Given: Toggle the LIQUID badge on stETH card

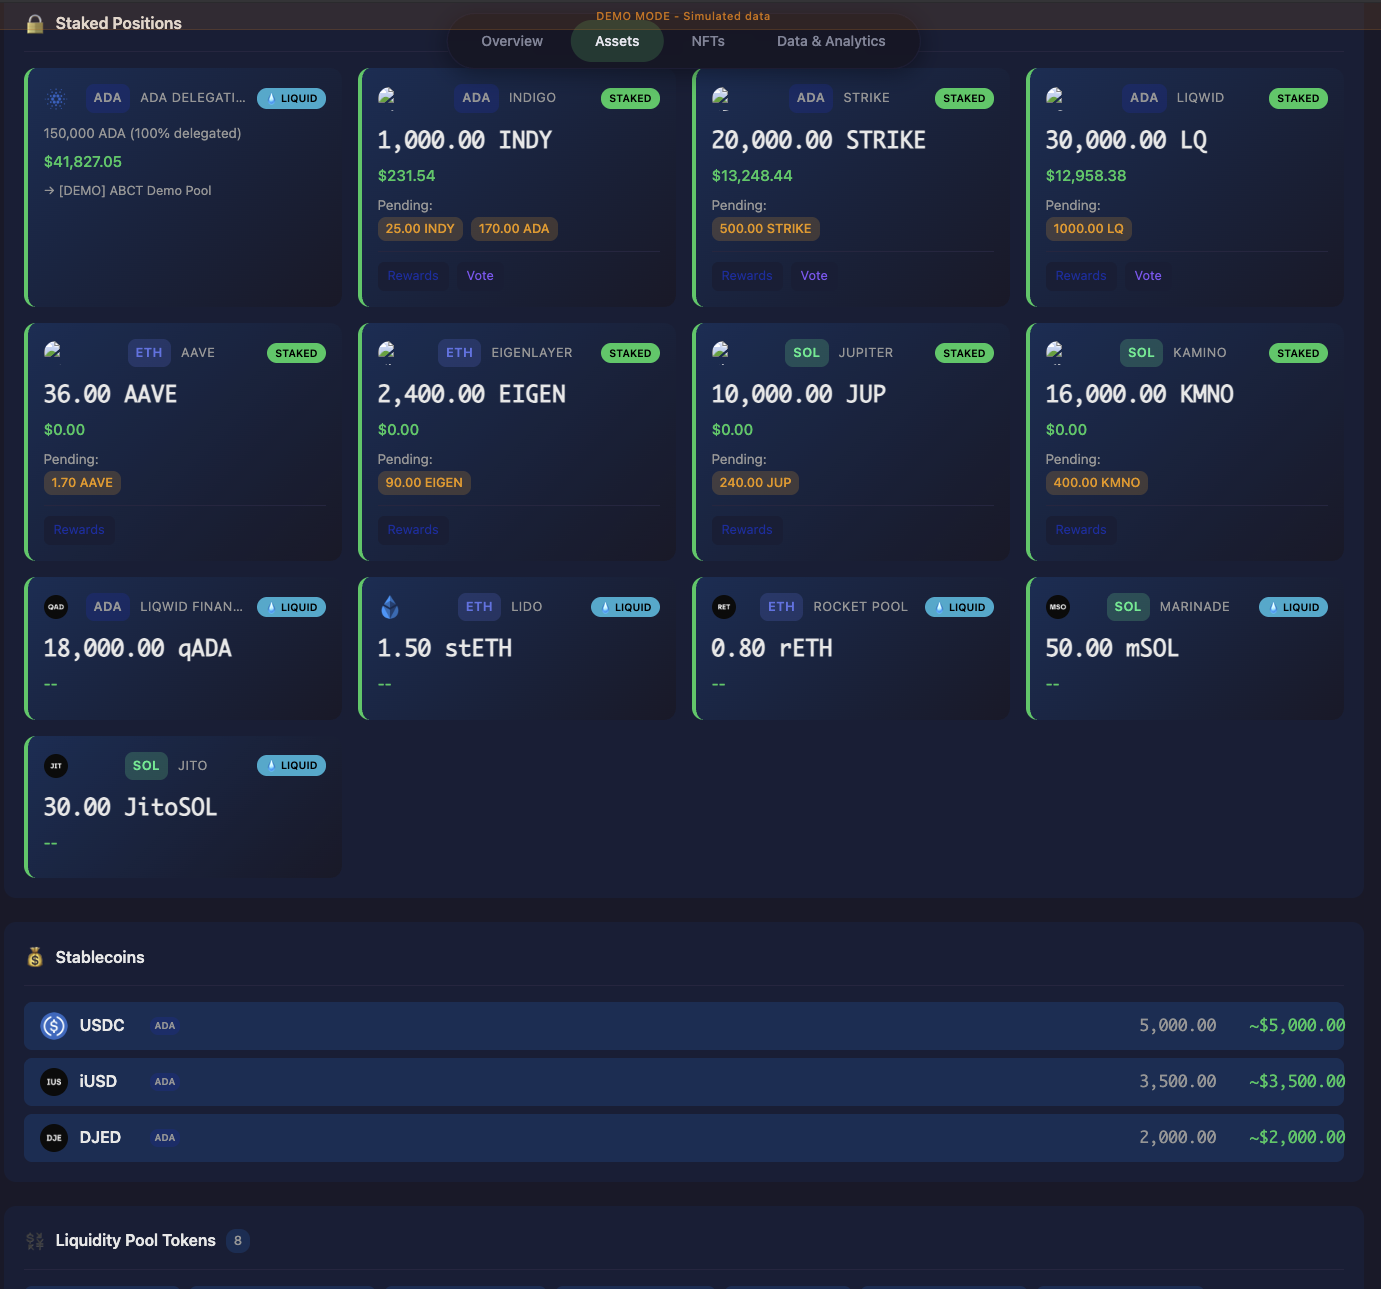Looking at the screenshot, I should coord(625,606).
